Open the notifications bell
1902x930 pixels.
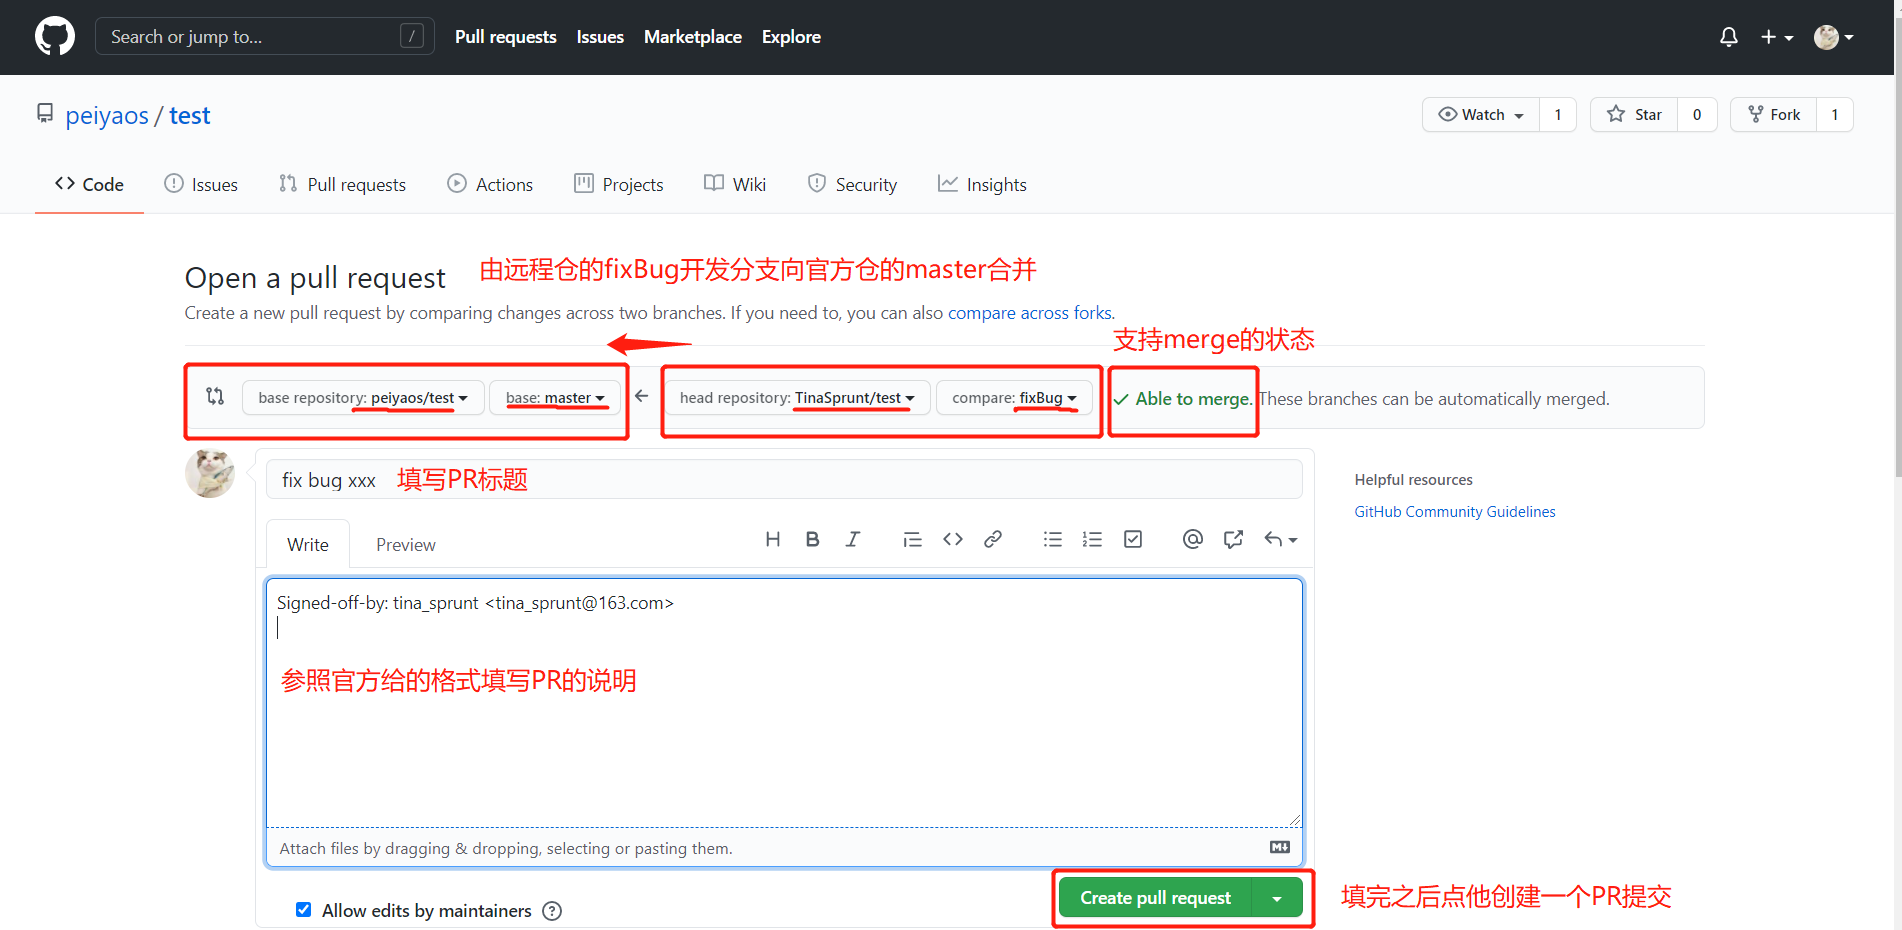click(x=1728, y=37)
